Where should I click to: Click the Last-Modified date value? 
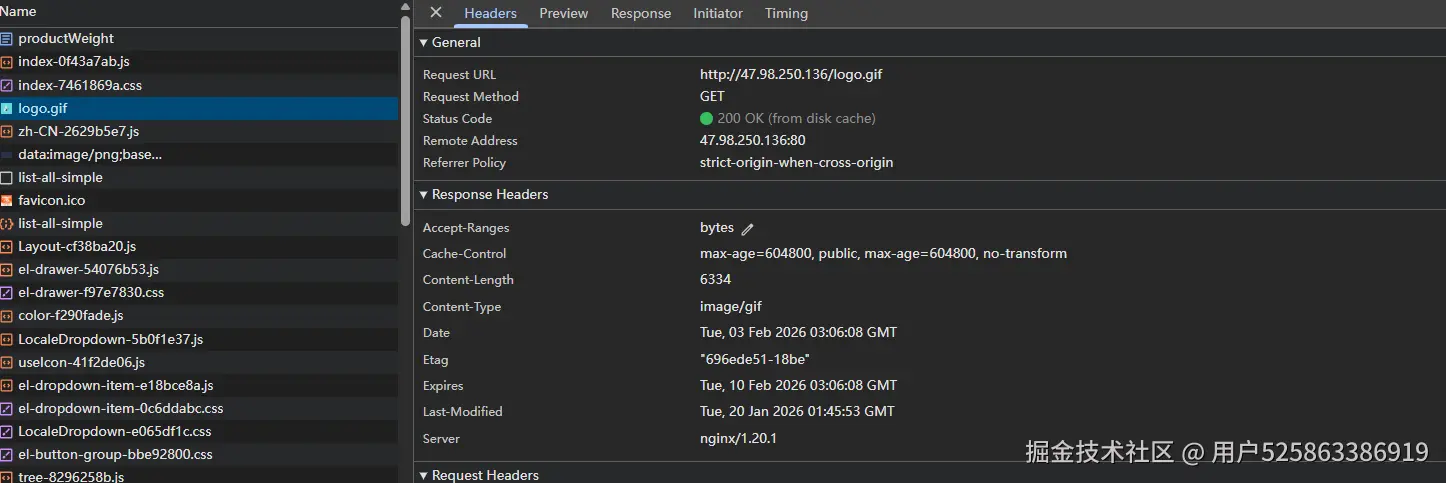[797, 411]
